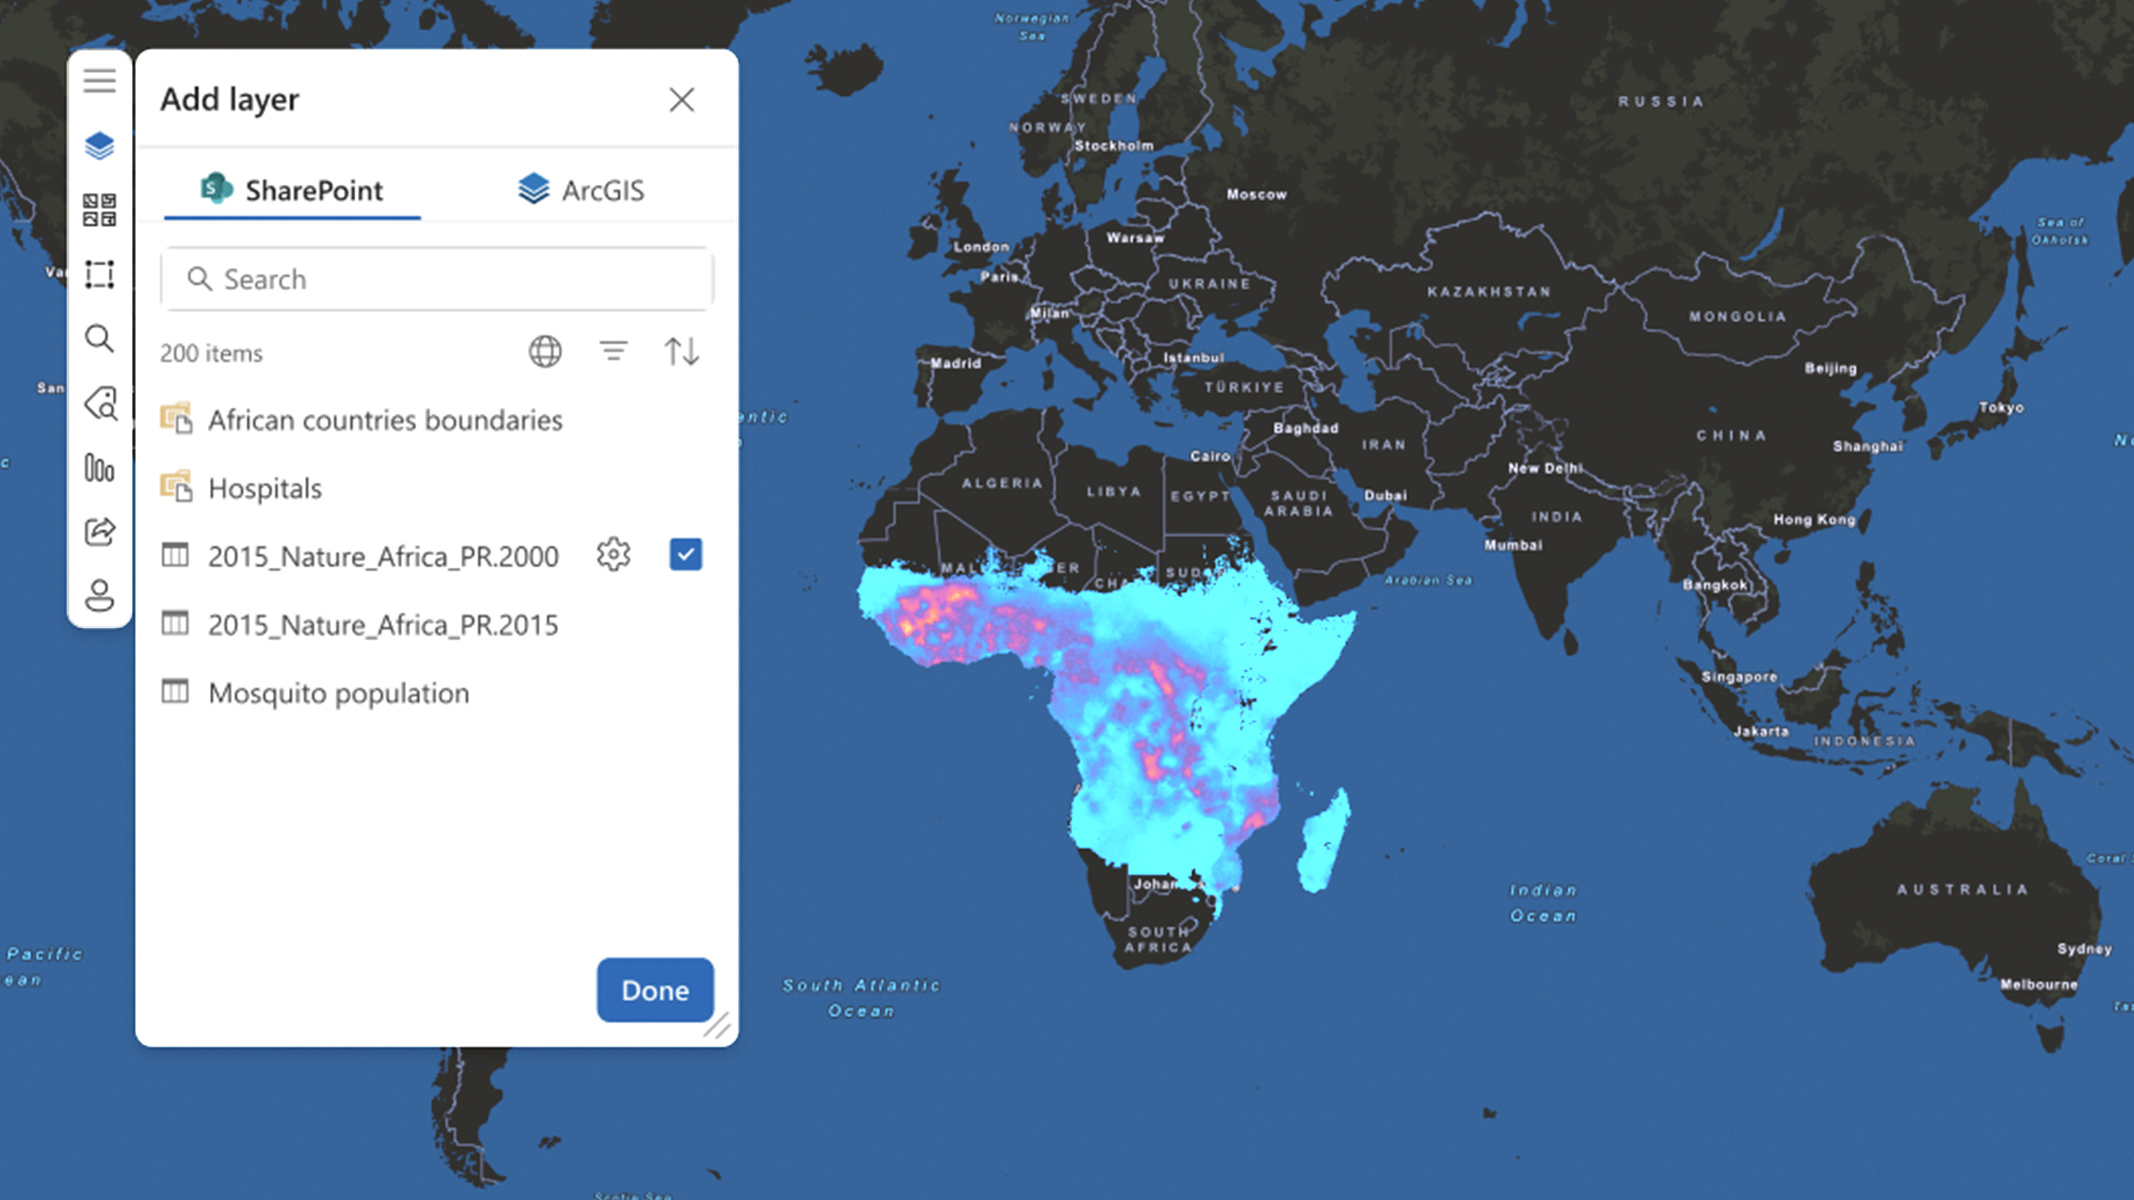Toggle the globe location filter icon
The width and height of the screenshot is (2134, 1200).
pos(545,351)
